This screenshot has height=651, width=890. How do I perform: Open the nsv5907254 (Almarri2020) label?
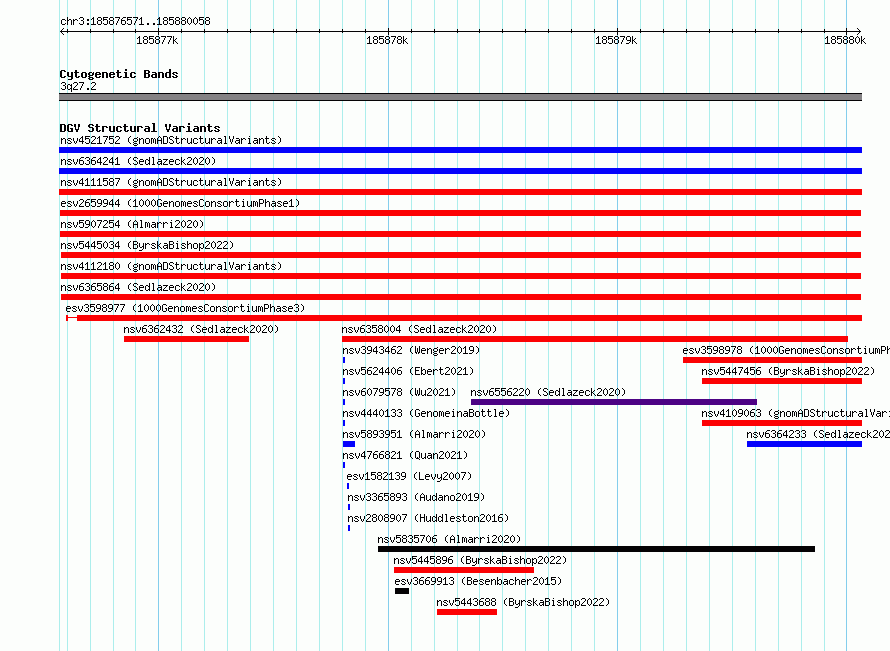point(132,224)
